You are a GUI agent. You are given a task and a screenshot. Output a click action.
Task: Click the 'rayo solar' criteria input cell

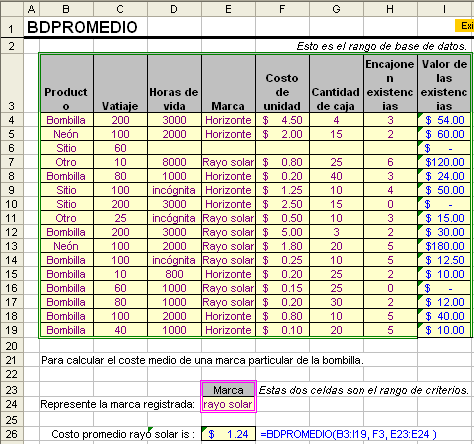228,404
